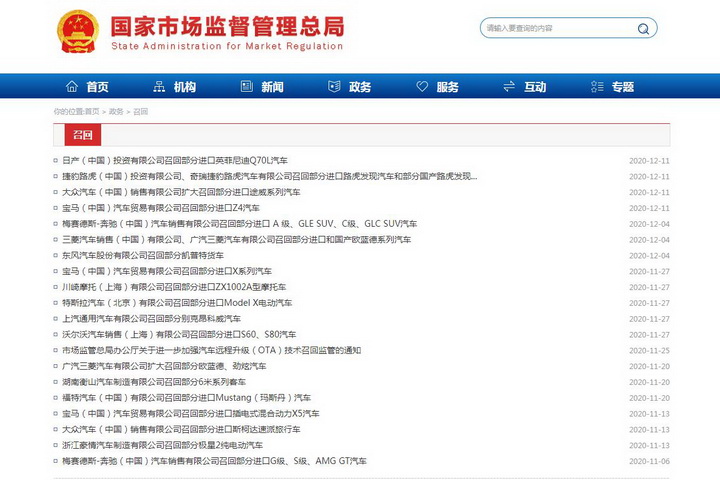Click the organization icon beside 机构
Screen dimensions: 720x480
click(x=159, y=86)
